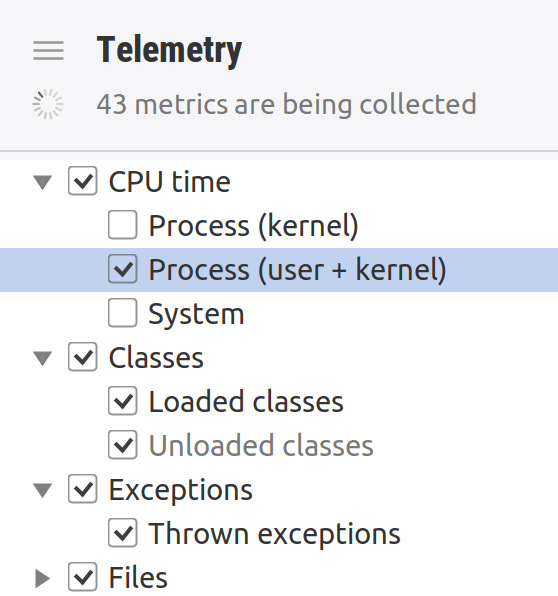Enable the System metric checkbox
This screenshot has width=558, height=596.
pyautogui.click(x=122, y=313)
